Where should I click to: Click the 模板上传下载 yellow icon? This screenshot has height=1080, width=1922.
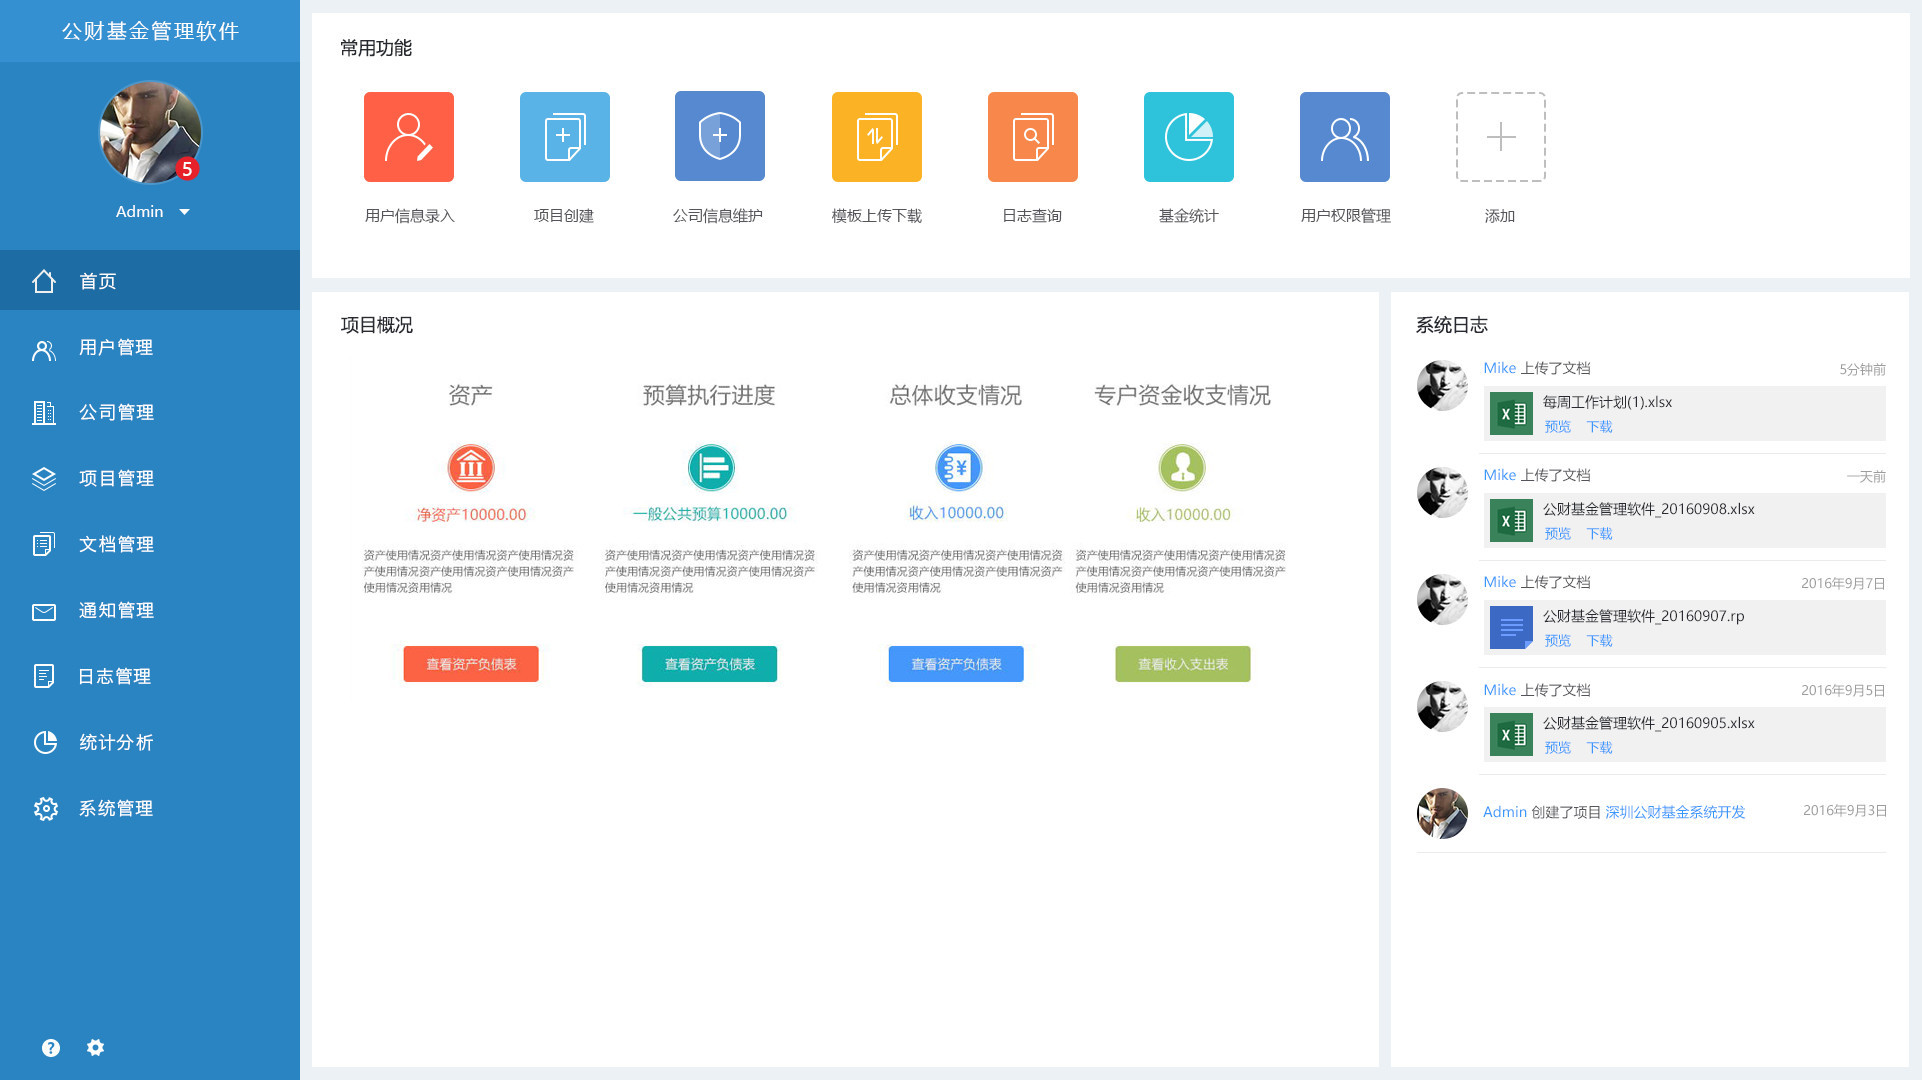(x=876, y=137)
